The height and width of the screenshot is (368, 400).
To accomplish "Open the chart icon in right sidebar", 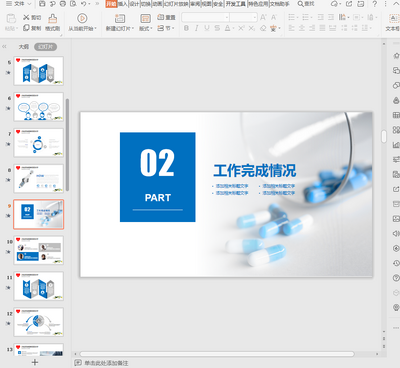I will click(396, 145).
